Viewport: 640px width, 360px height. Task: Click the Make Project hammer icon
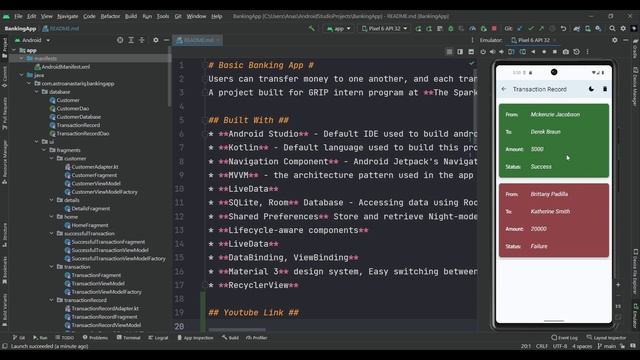(x=312, y=29)
